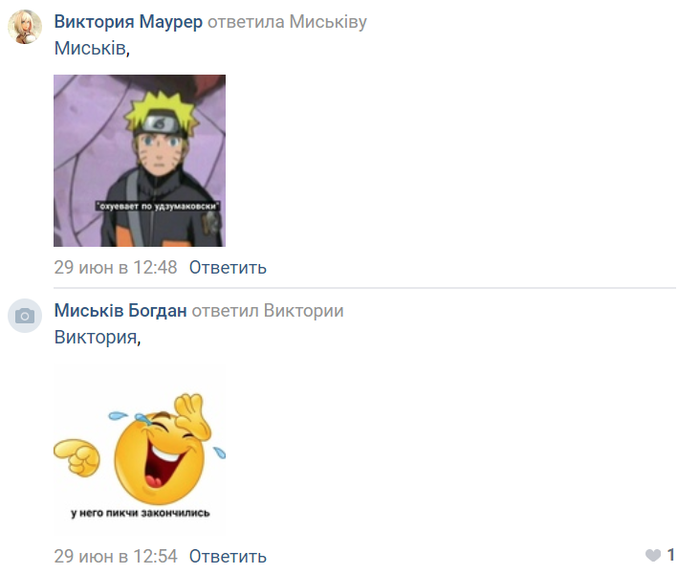The width and height of the screenshot is (700, 574).
Task: Click the "Виктория," mention in the second comment
Action: tap(97, 337)
